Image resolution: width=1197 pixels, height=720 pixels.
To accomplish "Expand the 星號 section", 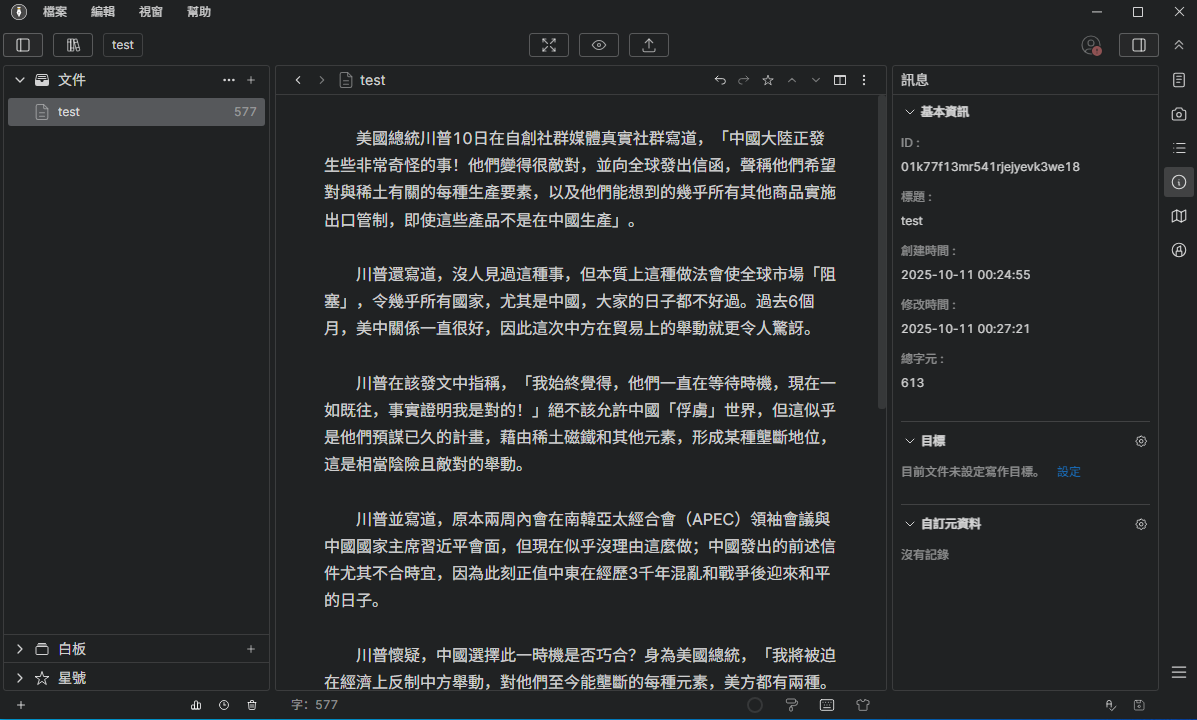I will point(20,678).
